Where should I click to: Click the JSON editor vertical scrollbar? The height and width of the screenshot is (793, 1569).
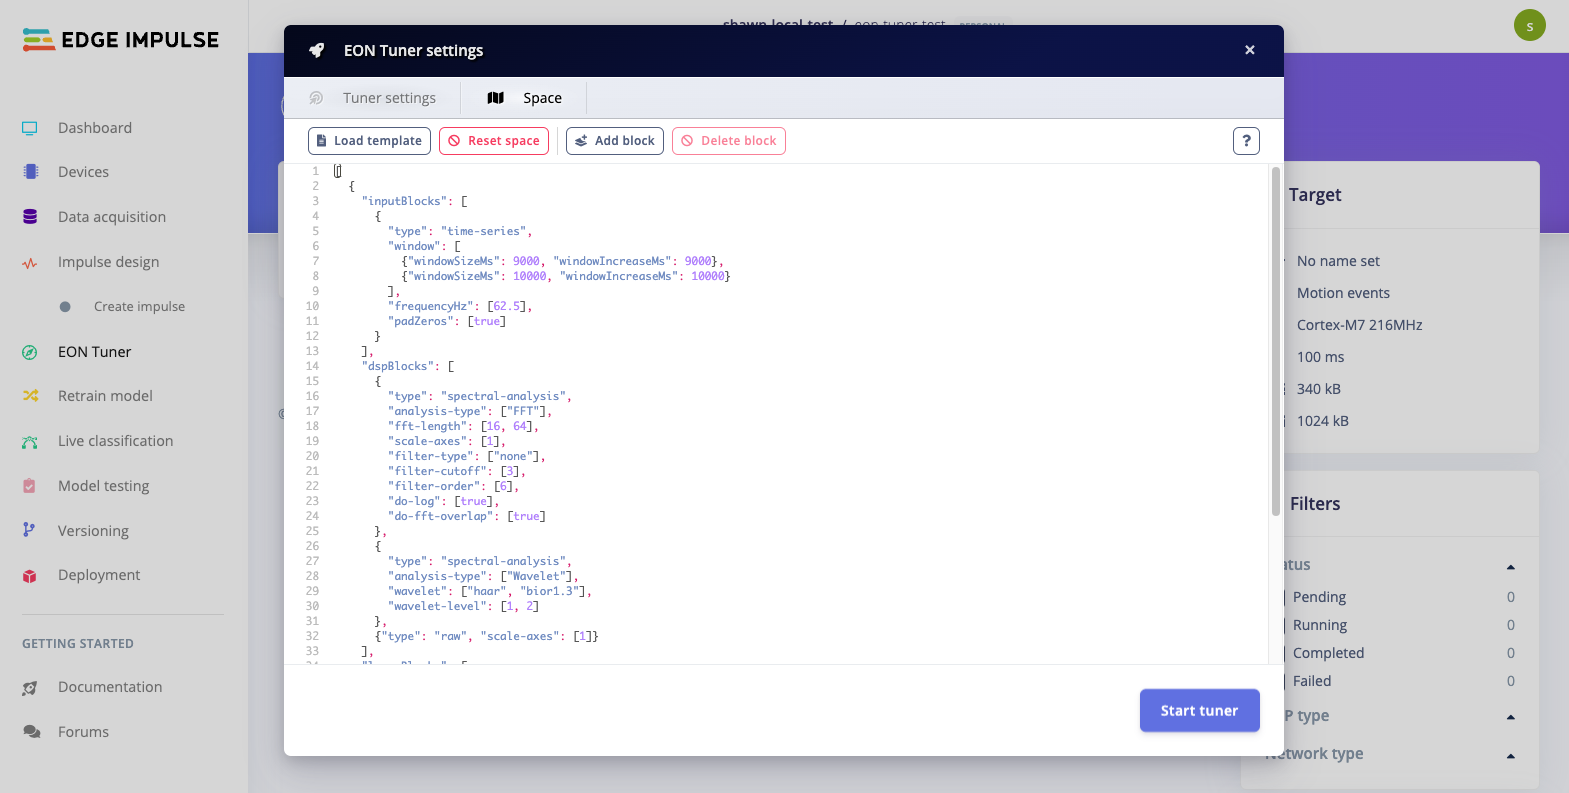pyautogui.click(x=1276, y=341)
